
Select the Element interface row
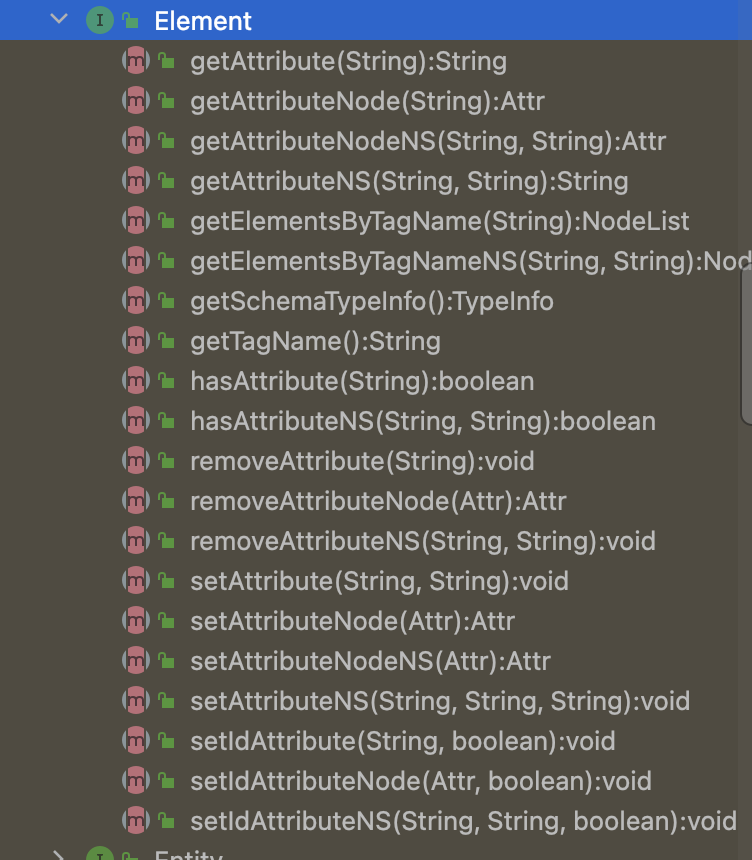click(376, 20)
